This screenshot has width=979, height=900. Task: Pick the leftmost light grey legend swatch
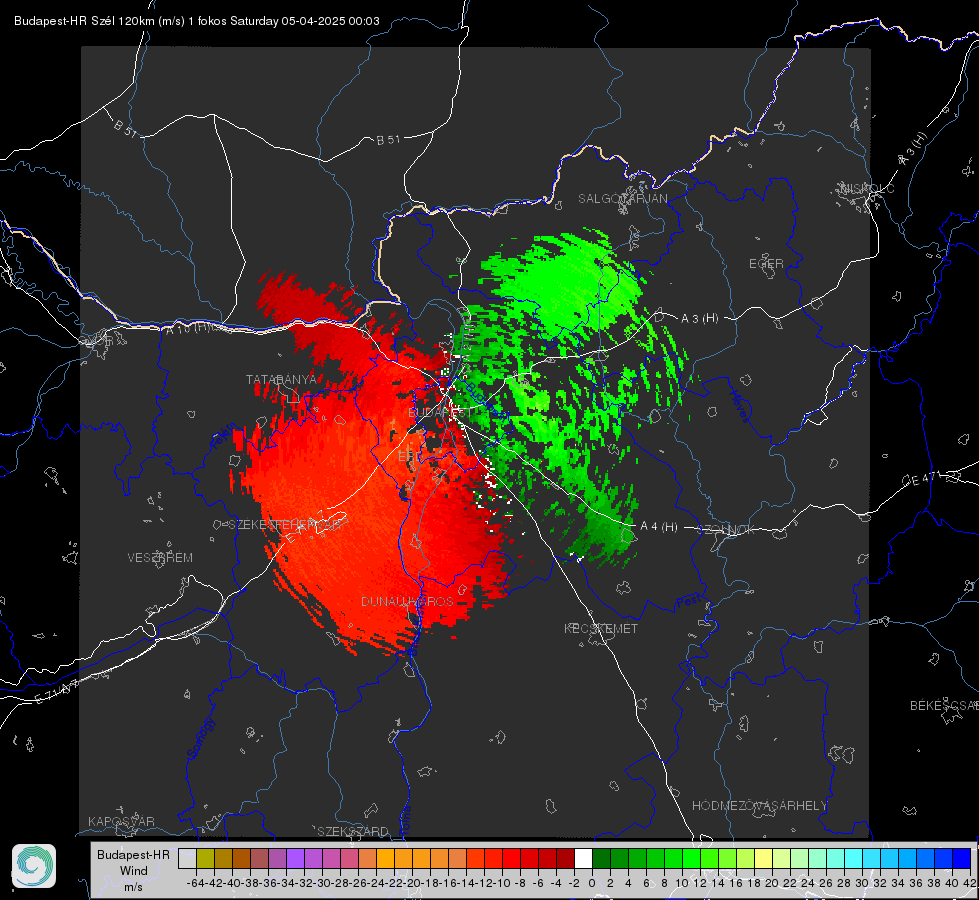[187, 859]
